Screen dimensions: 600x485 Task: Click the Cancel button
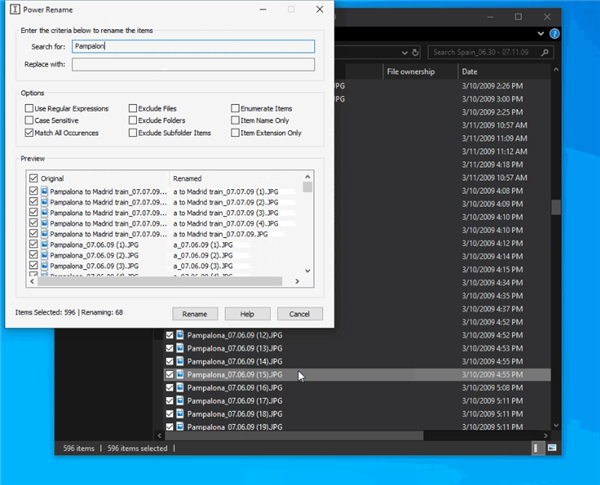tap(299, 313)
